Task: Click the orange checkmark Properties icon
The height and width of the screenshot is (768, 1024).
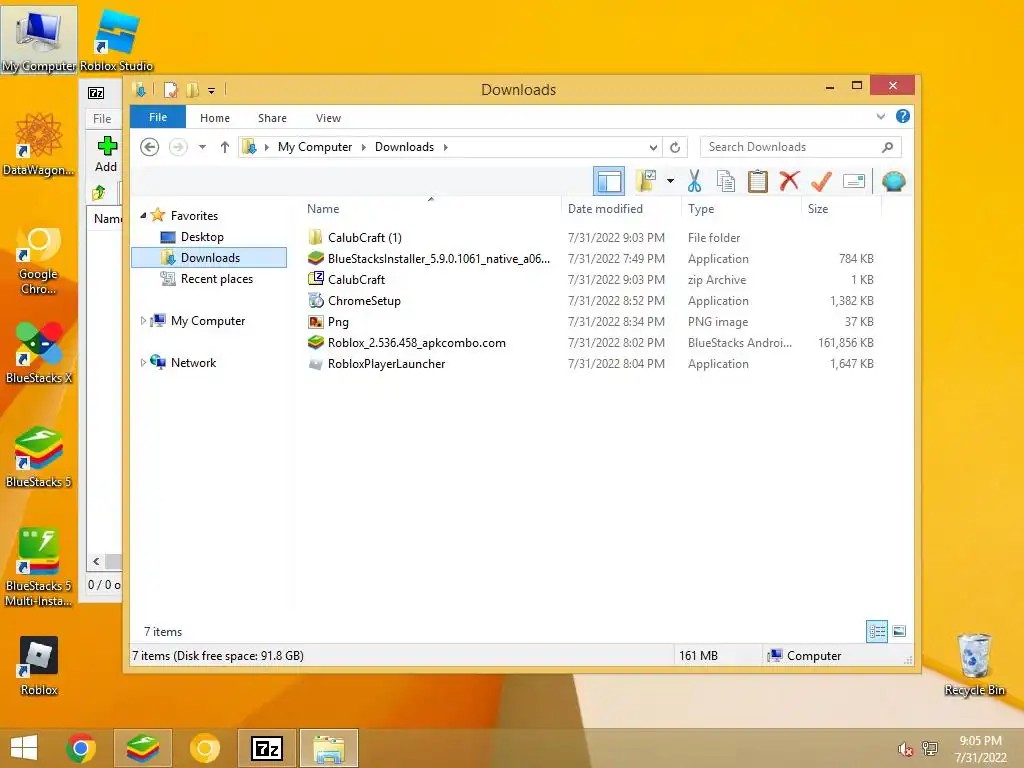Action: [821, 181]
